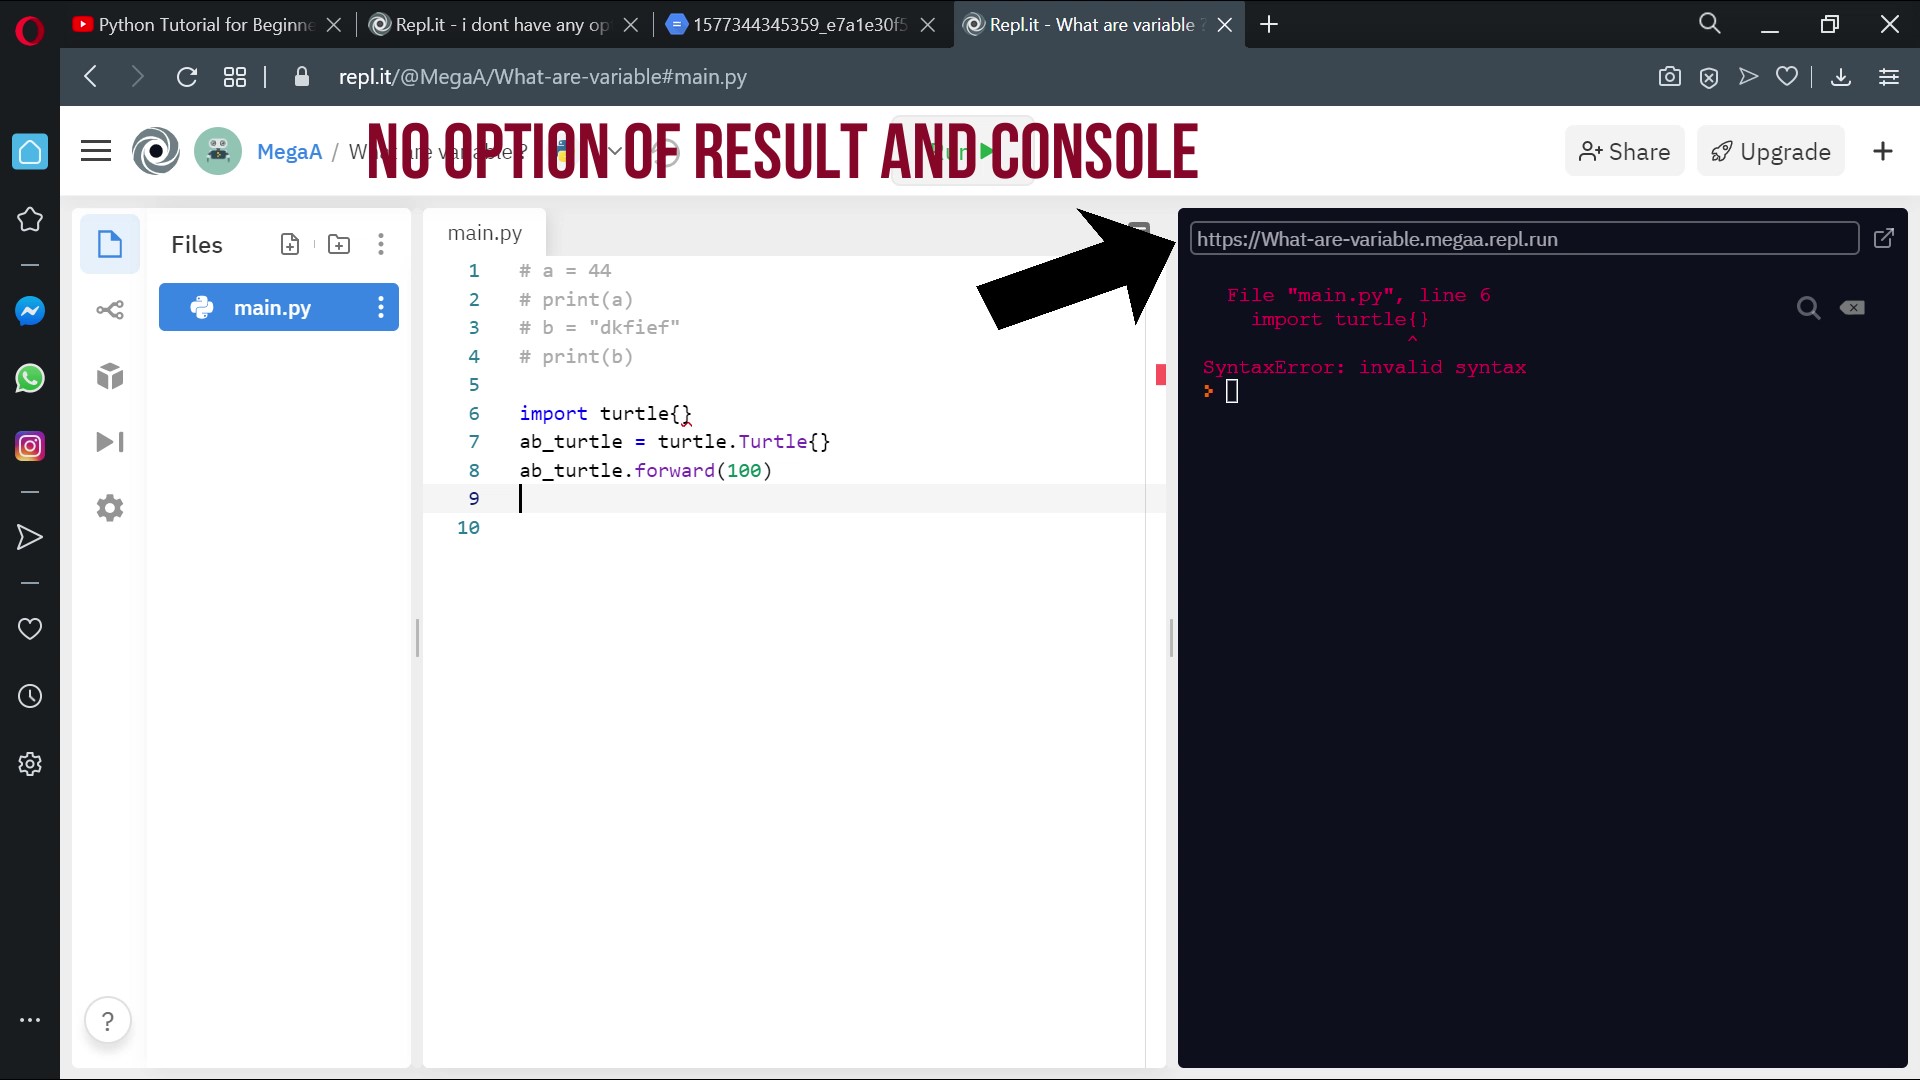Open the Opera menu logo
The height and width of the screenshot is (1080, 1920).
click(30, 31)
